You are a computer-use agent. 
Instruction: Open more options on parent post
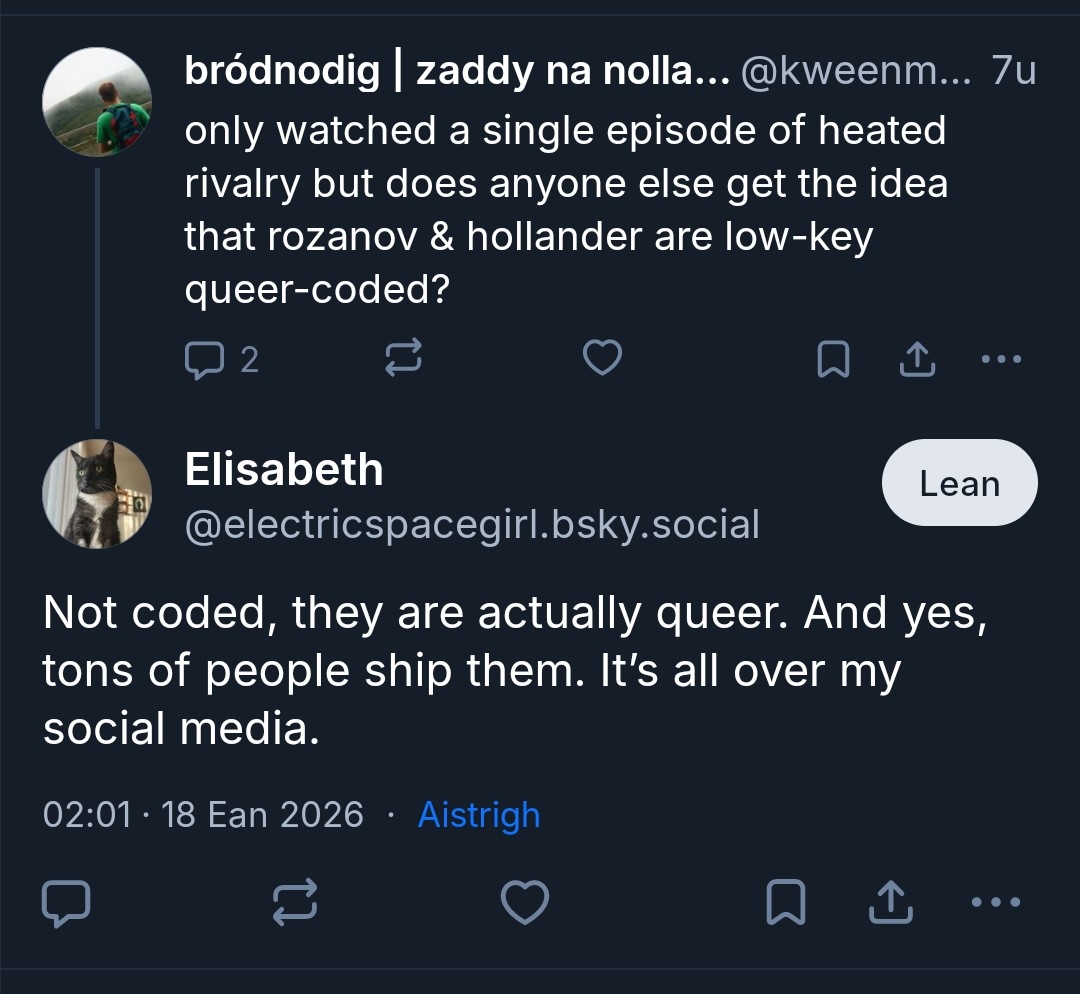coord(1001,359)
